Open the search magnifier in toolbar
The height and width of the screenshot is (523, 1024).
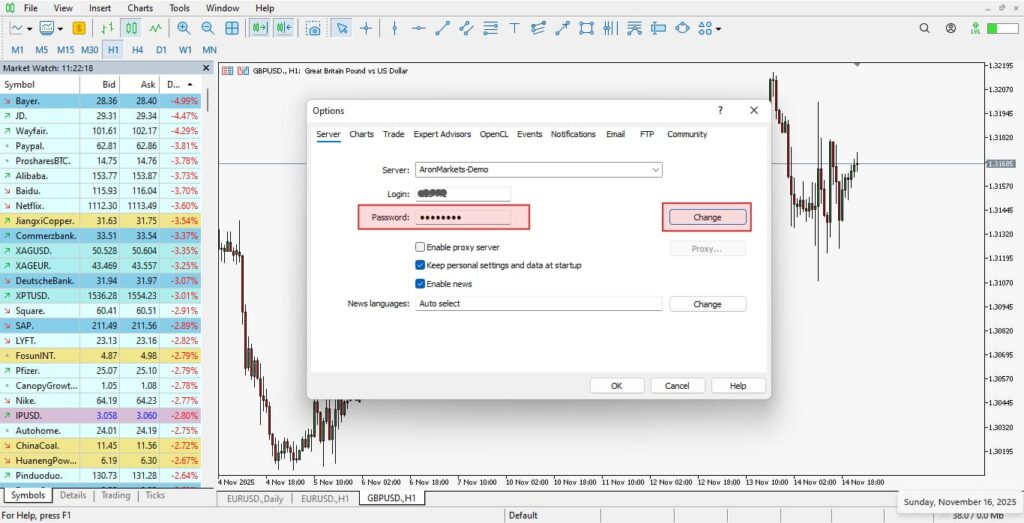click(925, 29)
